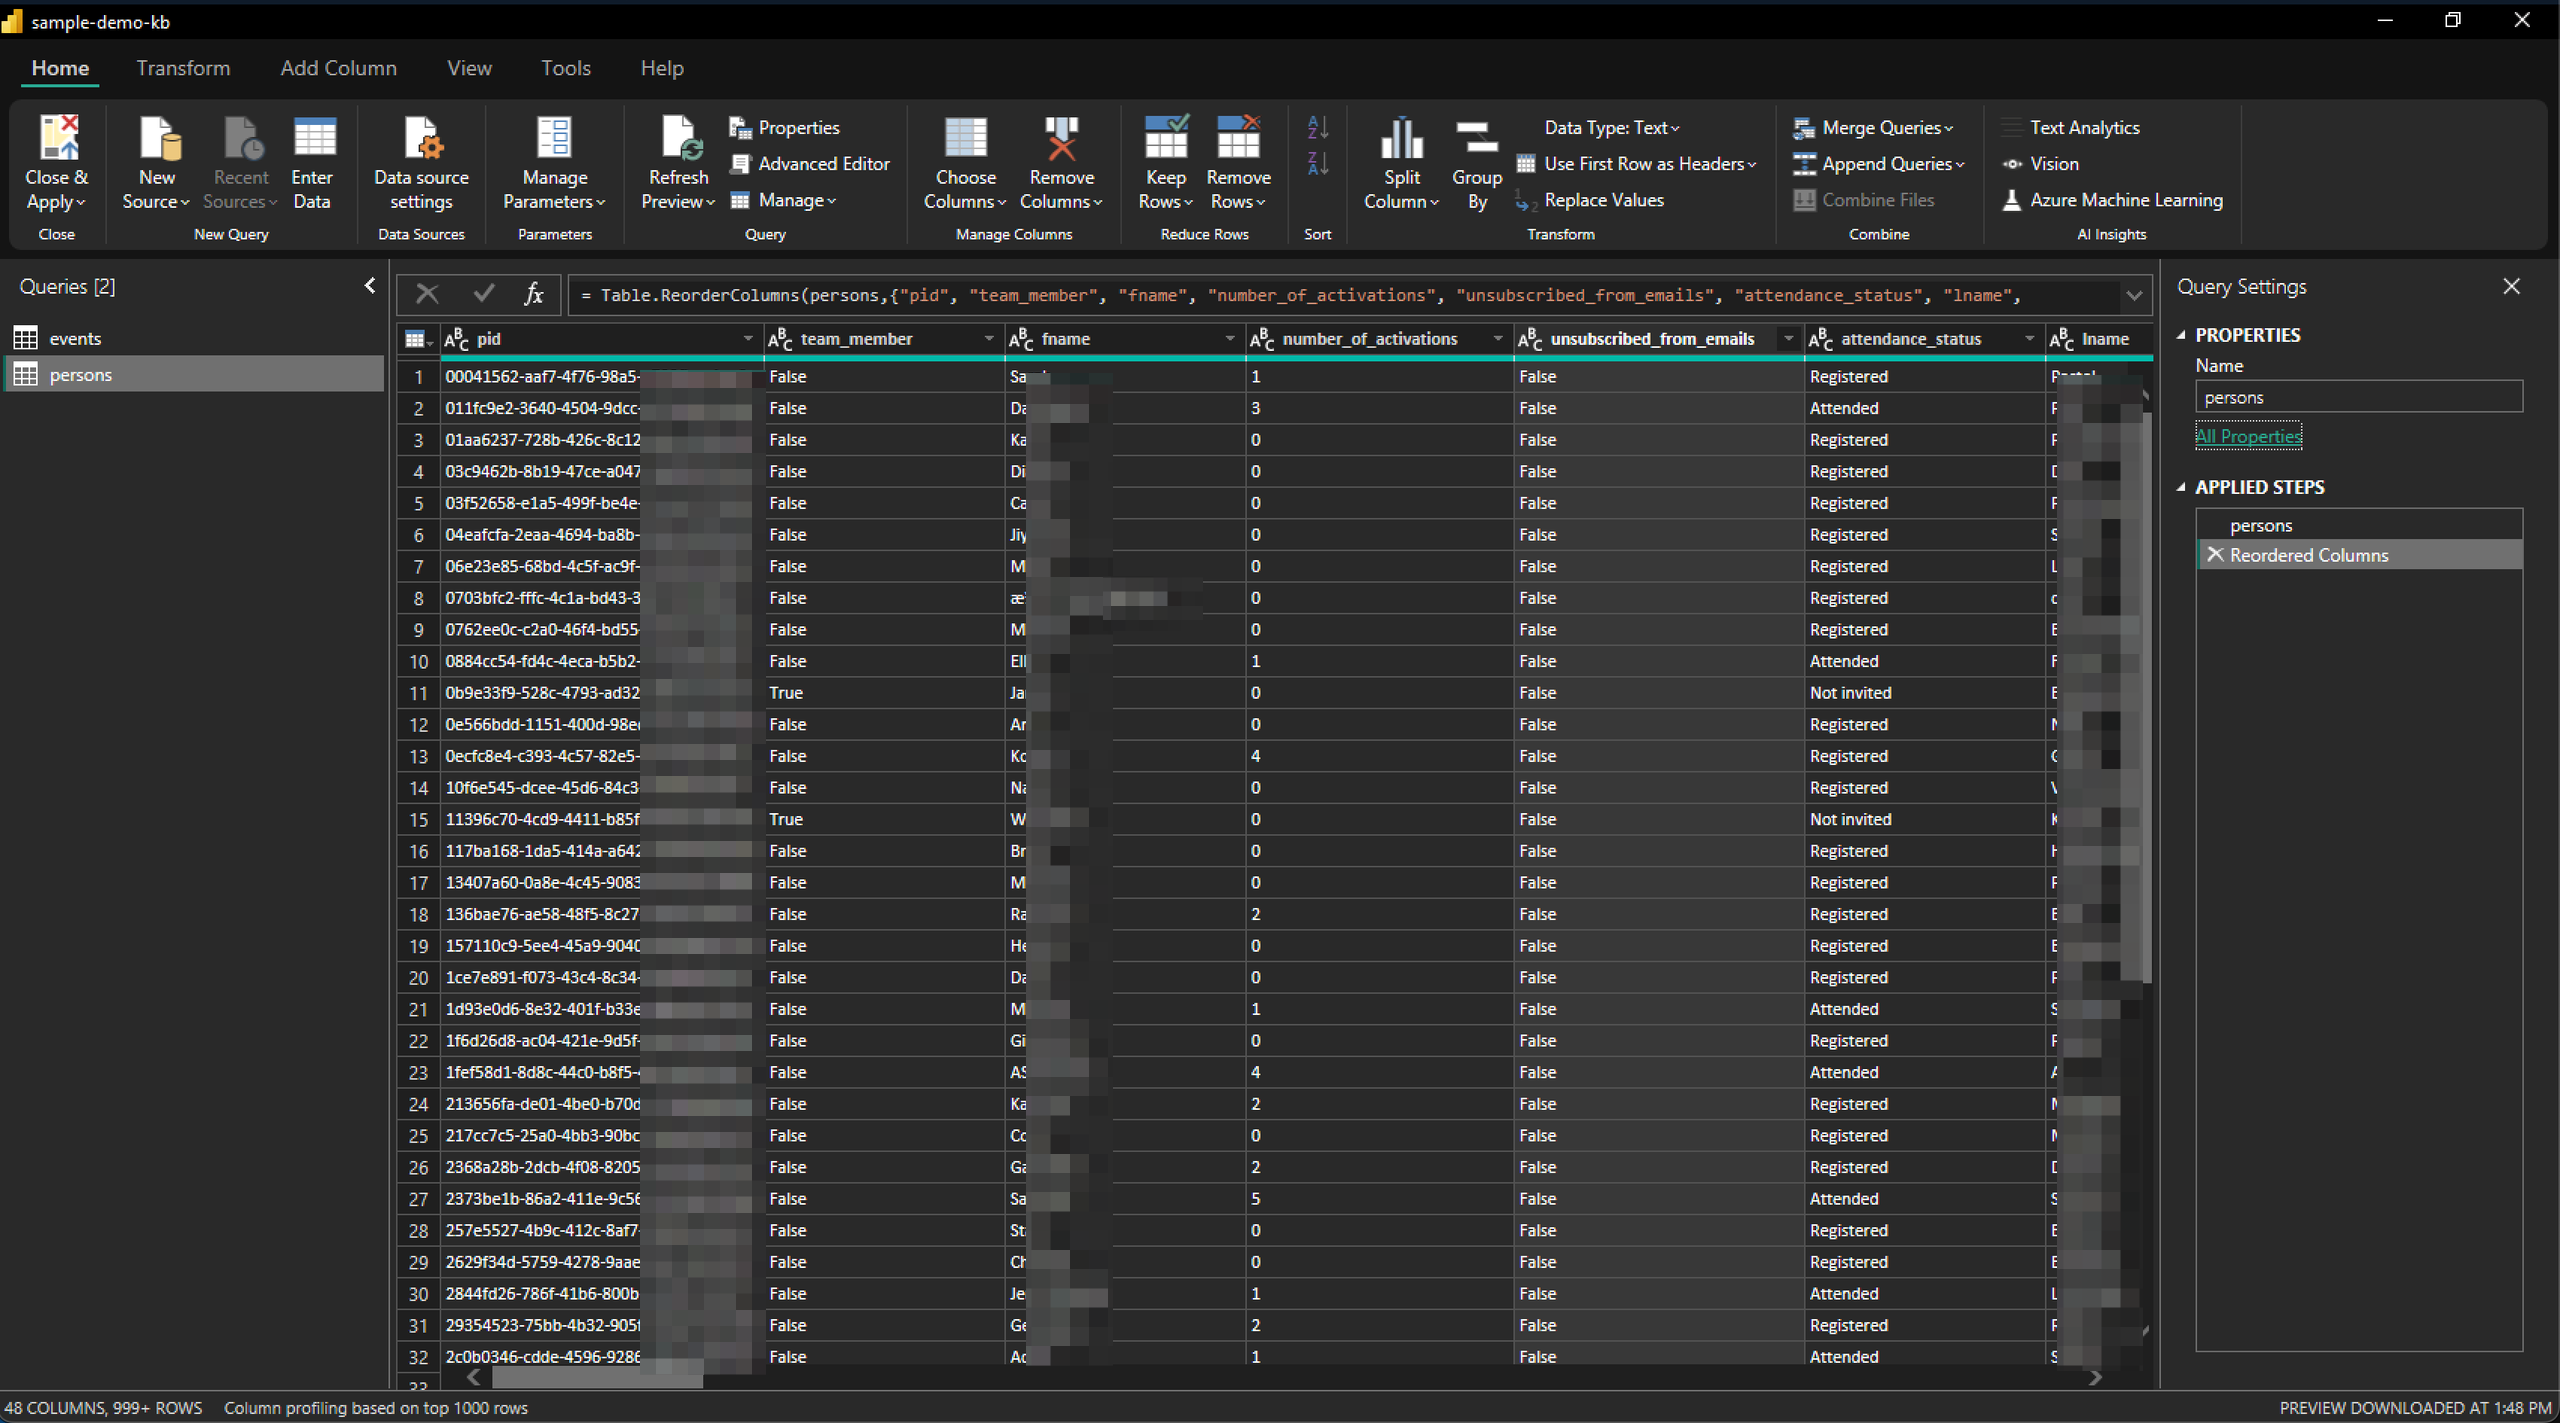Click the Remove Columns icon
The width and height of the screenshot is (2560, 1423).
[x=1061, y=138]
